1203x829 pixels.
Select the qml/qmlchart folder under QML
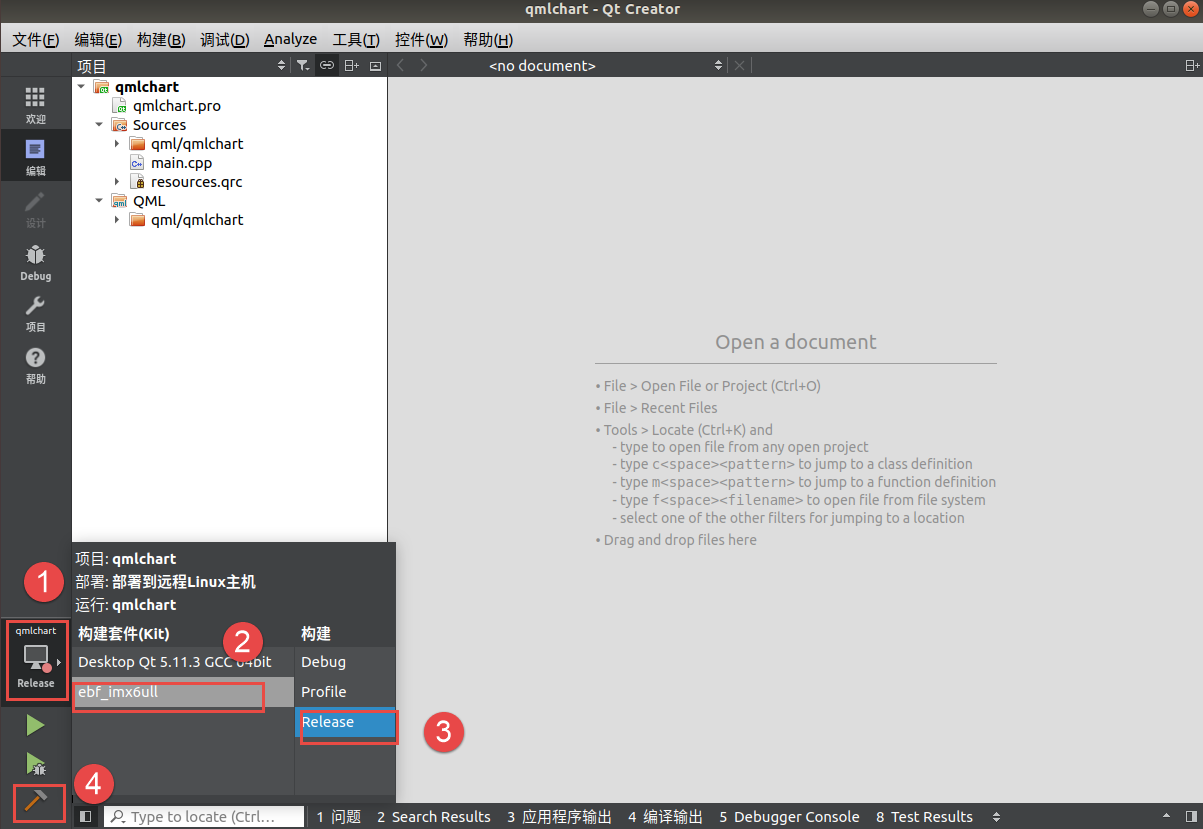point(197,220)
